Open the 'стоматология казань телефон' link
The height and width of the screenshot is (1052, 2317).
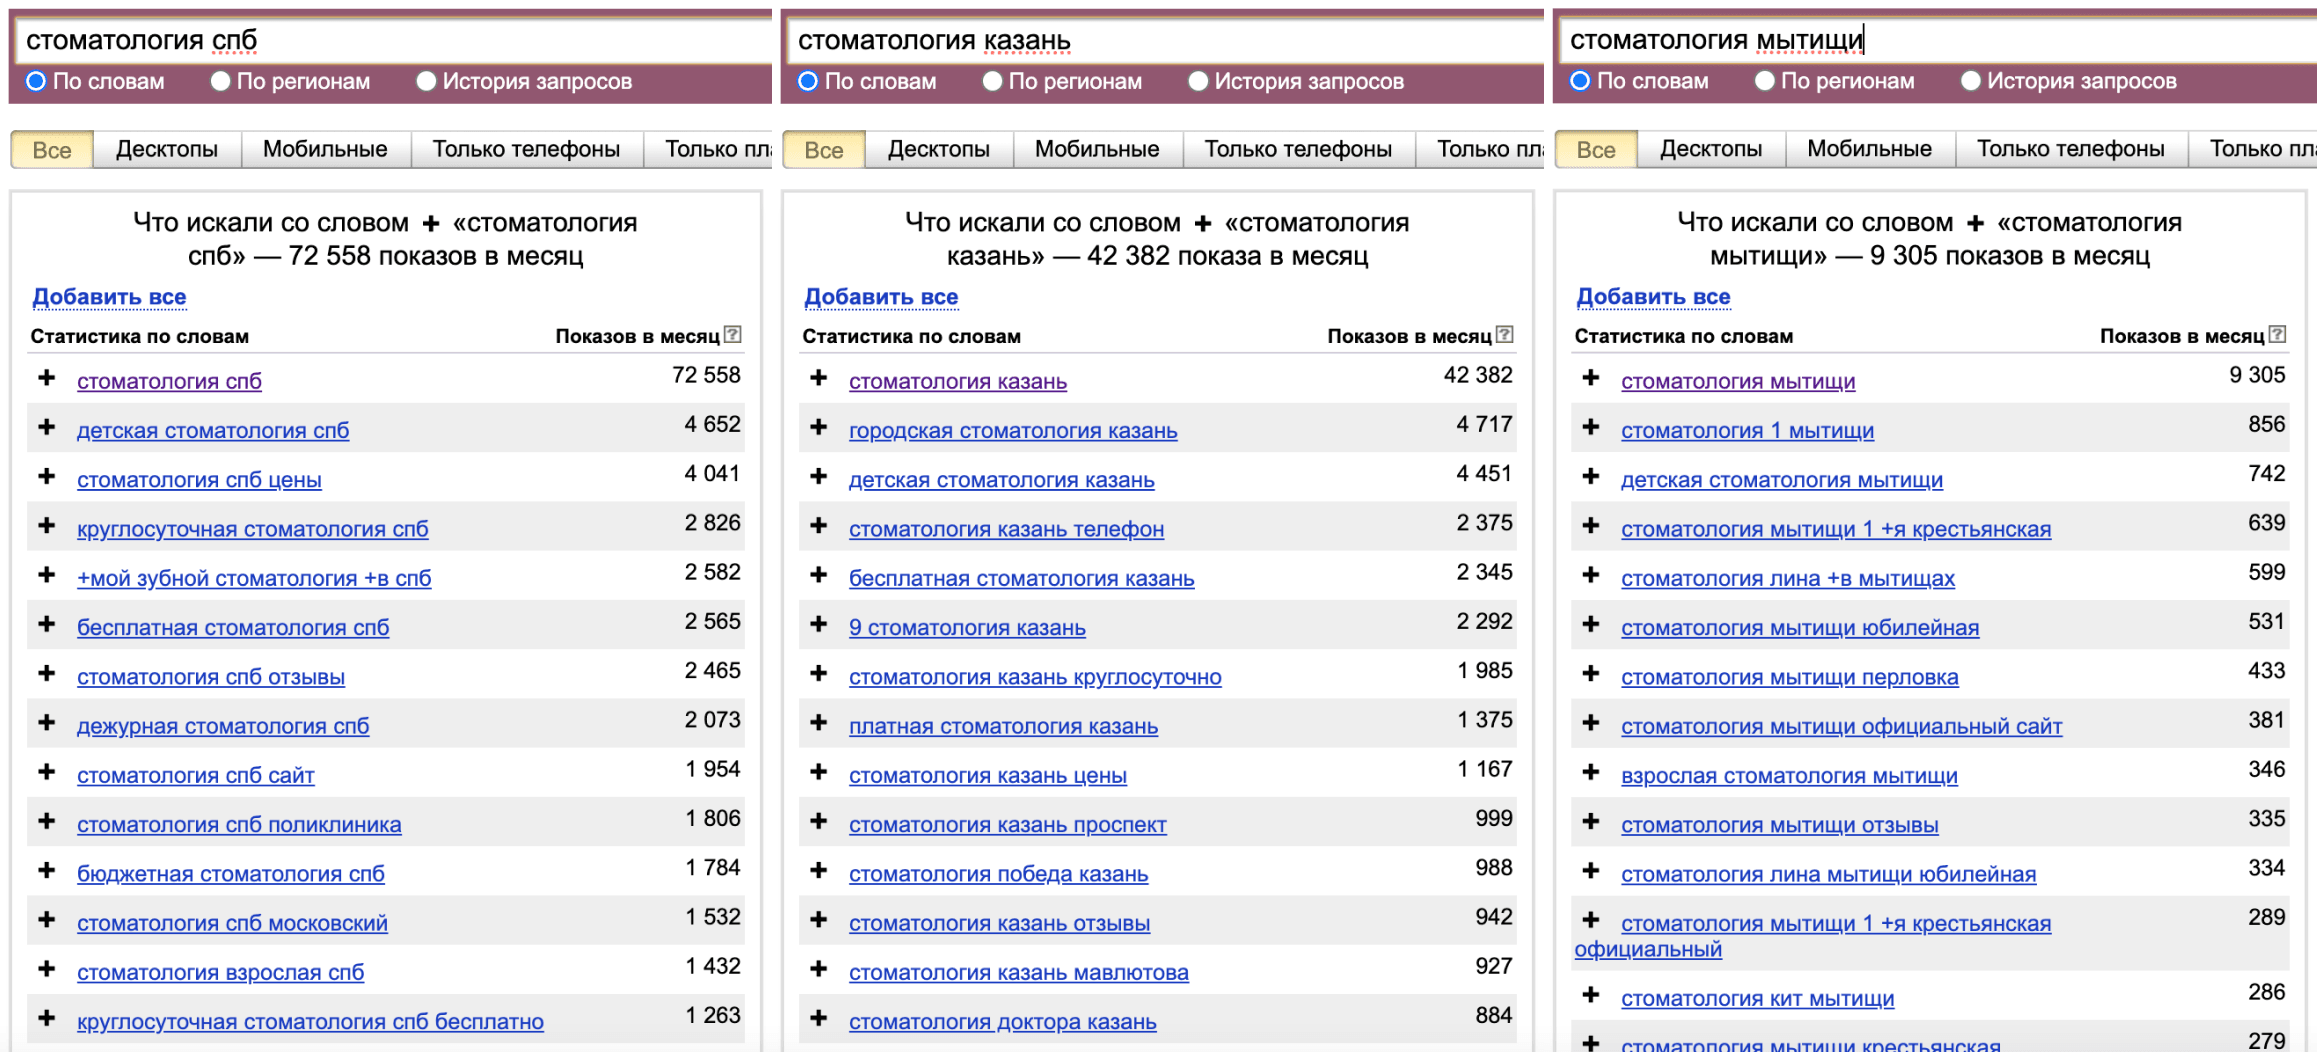point(1006,529)
